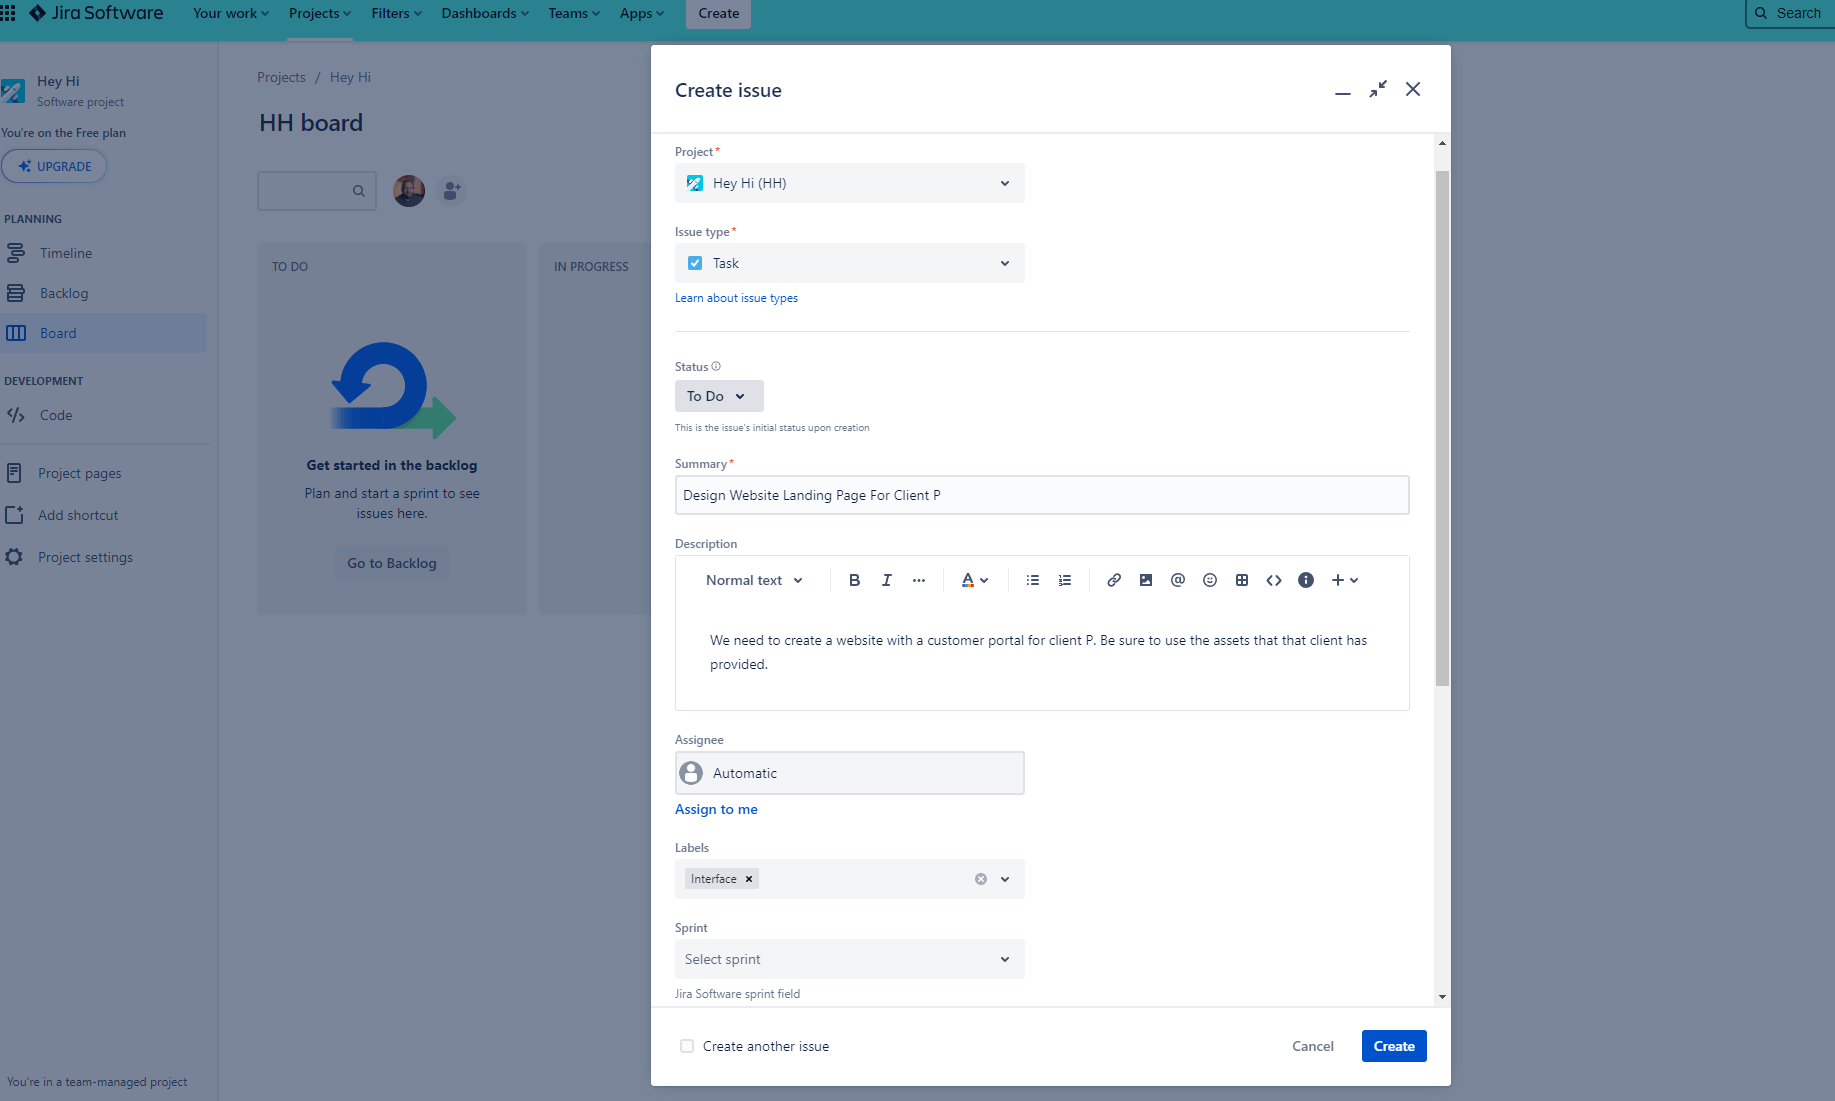
Task: Insert a link in description
Action: tap(1113, 580)
